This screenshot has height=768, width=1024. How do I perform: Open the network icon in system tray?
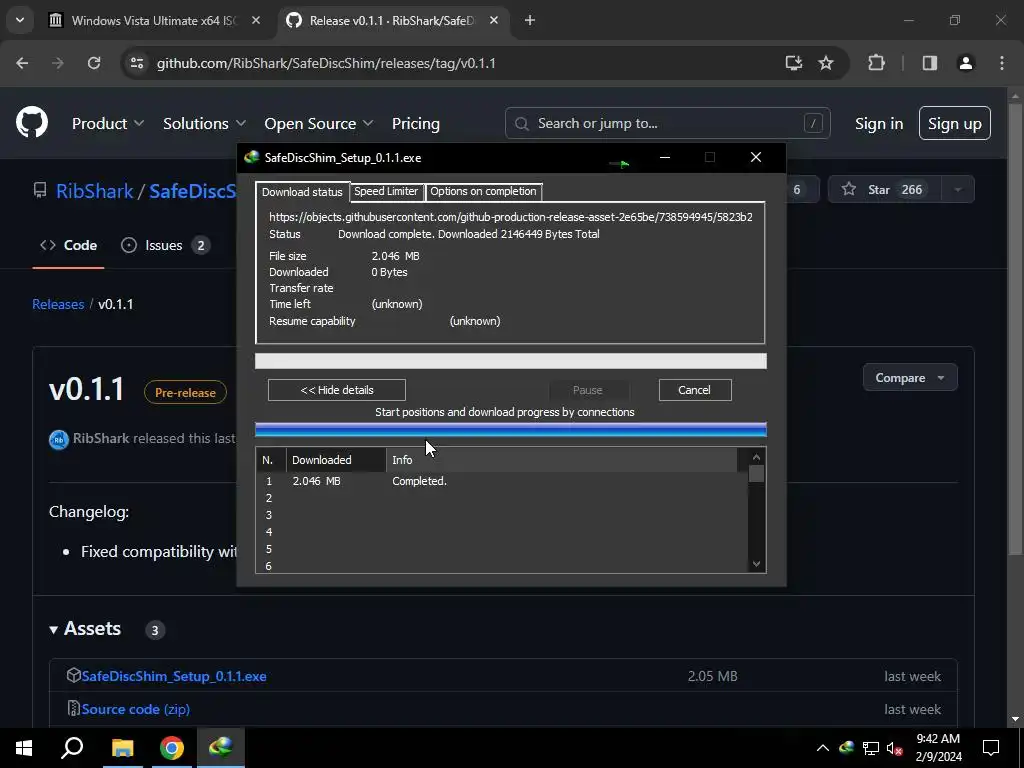coord(871,748)
